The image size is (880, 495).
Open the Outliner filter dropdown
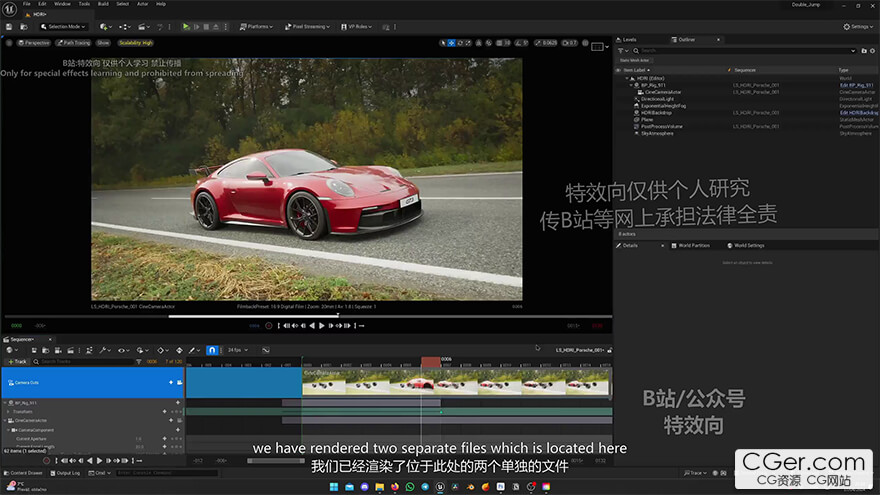tap(623, 51)
